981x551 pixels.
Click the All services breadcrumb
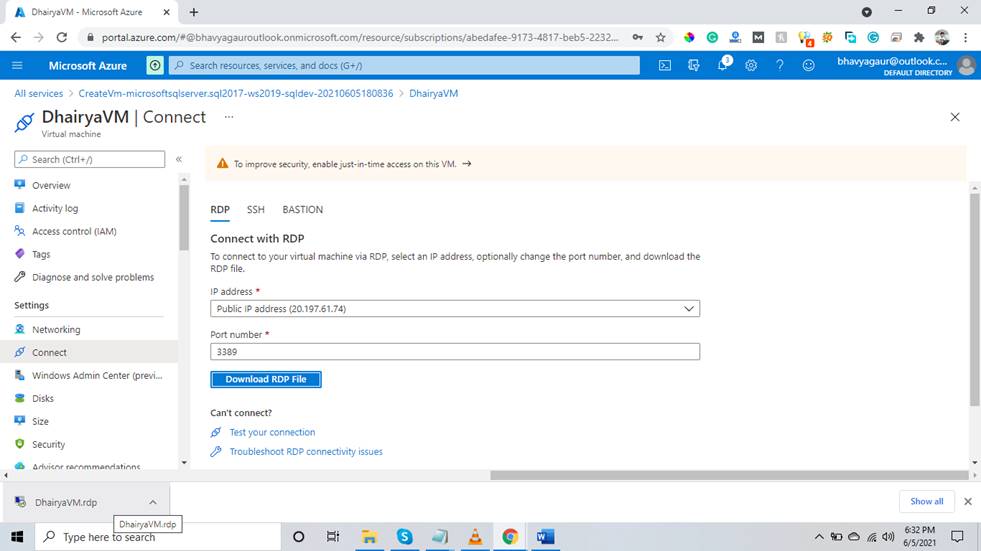point(39,93)
